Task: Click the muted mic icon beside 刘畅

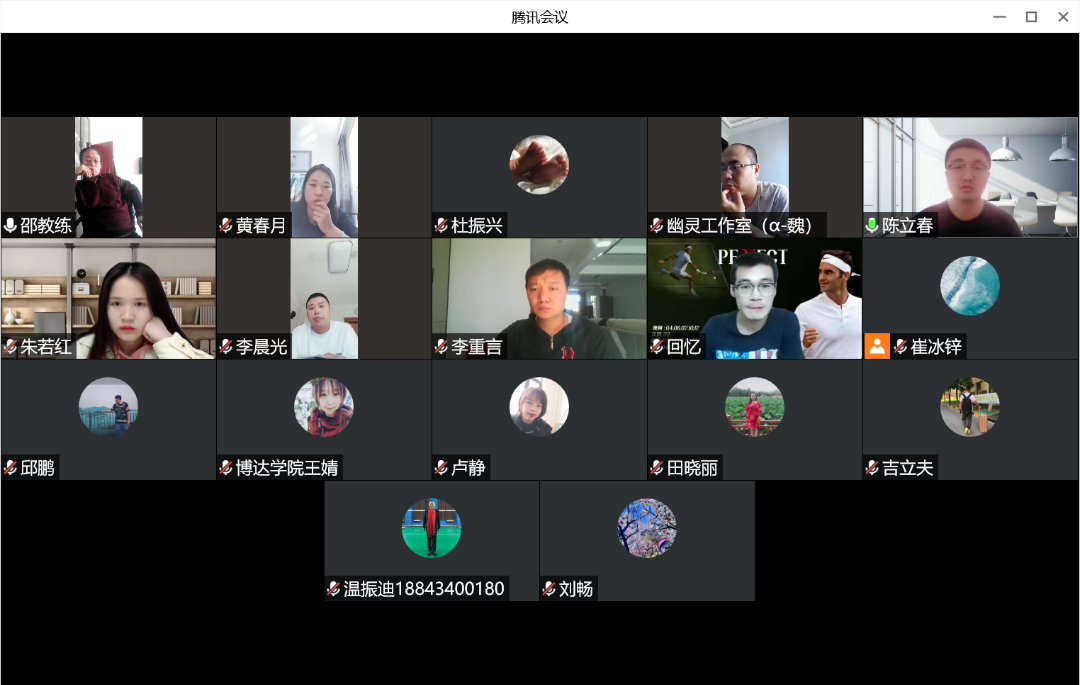Action: 549,589
